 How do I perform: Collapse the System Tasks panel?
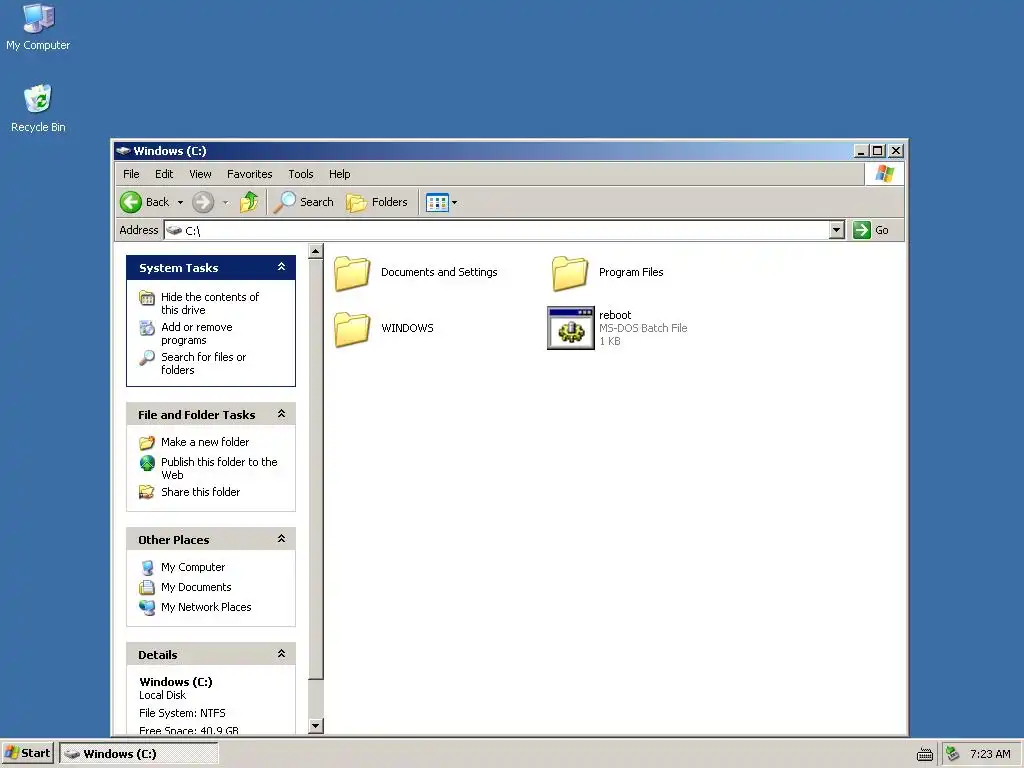point(281,267)
